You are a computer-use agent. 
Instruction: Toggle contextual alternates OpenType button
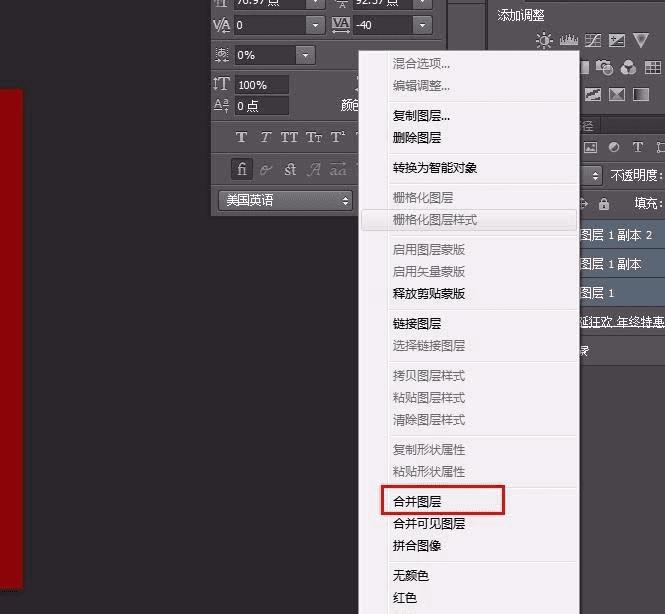pos(266,170)
